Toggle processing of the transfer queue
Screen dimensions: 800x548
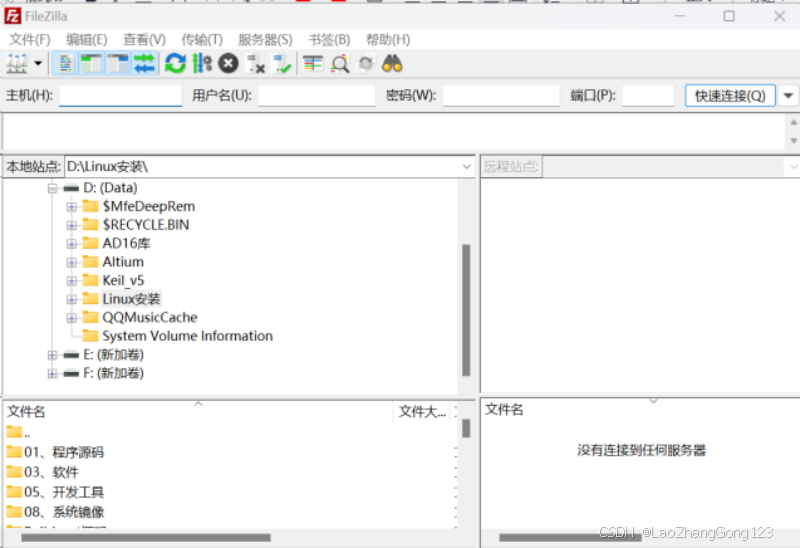coord(202,64)
